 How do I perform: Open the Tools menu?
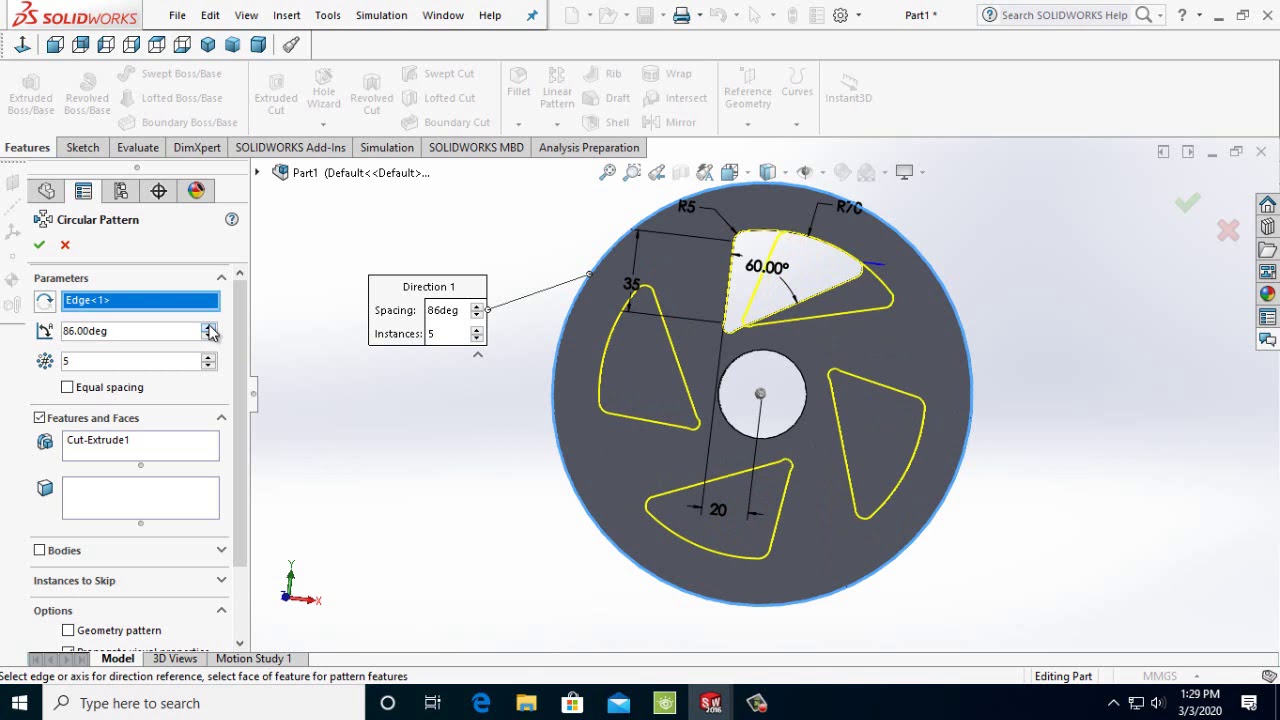tap(328, 15)
